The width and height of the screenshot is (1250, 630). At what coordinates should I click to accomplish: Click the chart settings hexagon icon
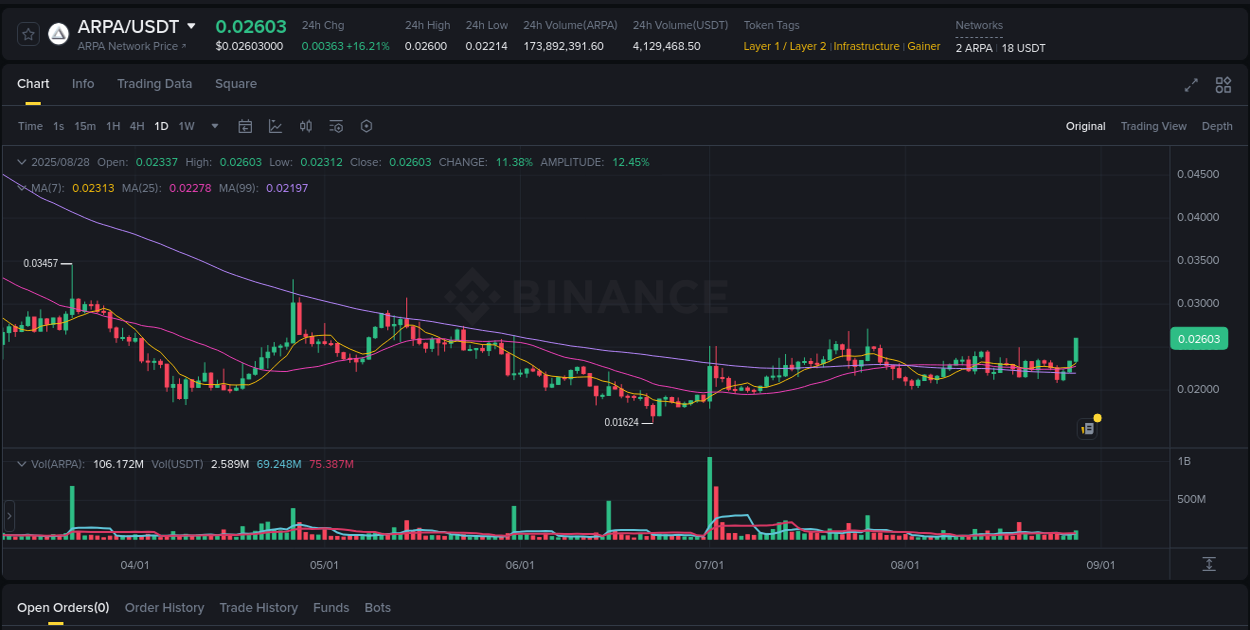(366, 126)
